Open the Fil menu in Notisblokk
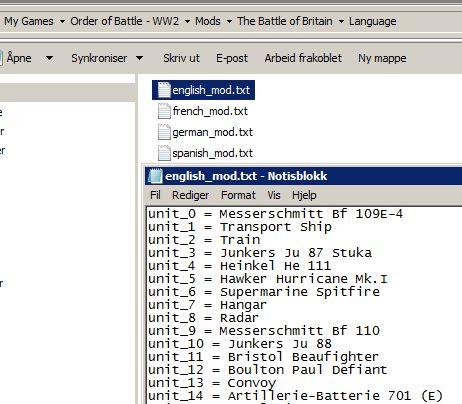 (155, 195)
